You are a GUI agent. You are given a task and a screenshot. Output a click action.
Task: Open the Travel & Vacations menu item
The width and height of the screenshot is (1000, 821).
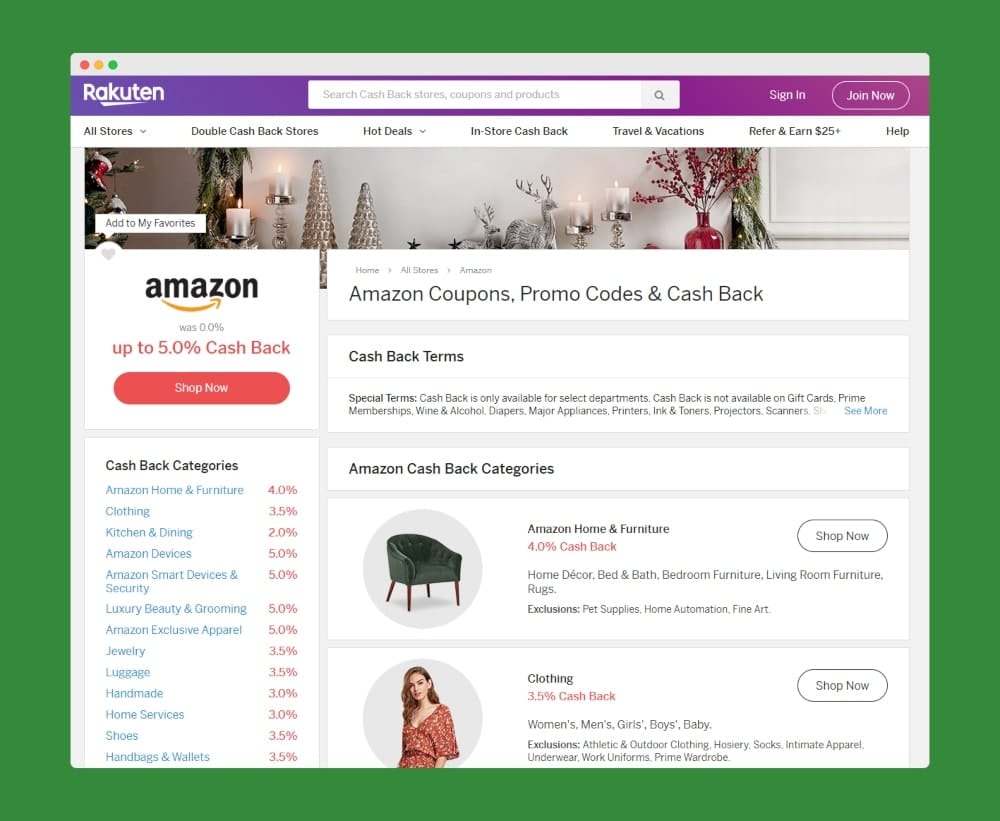click(658, 131)
